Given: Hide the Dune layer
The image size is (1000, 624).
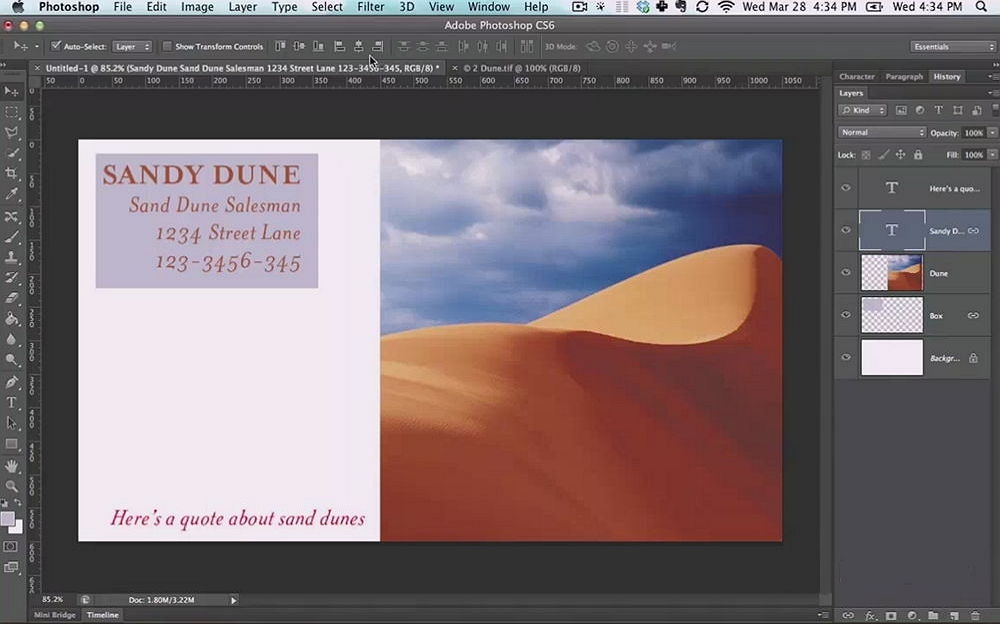Looking at the screenshot, I should (x=846, y=272).
